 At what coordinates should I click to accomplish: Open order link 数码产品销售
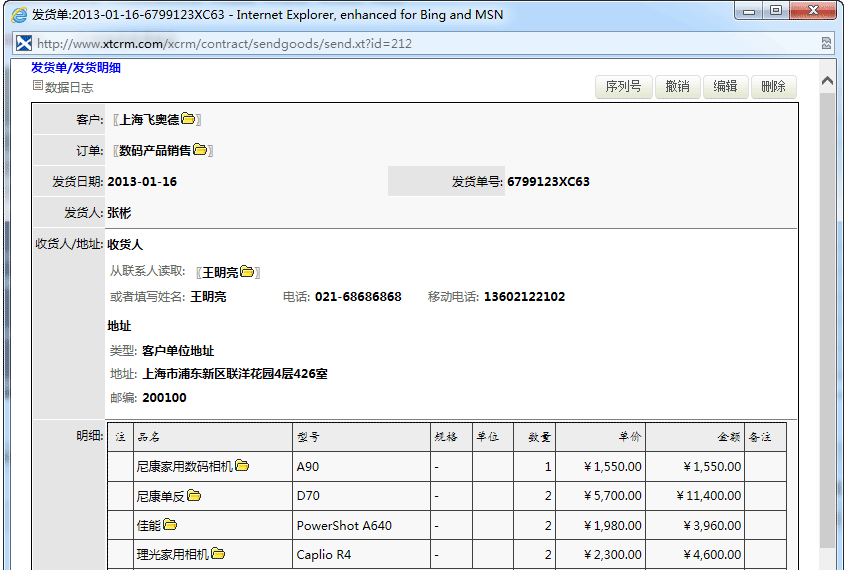point(155,150)
